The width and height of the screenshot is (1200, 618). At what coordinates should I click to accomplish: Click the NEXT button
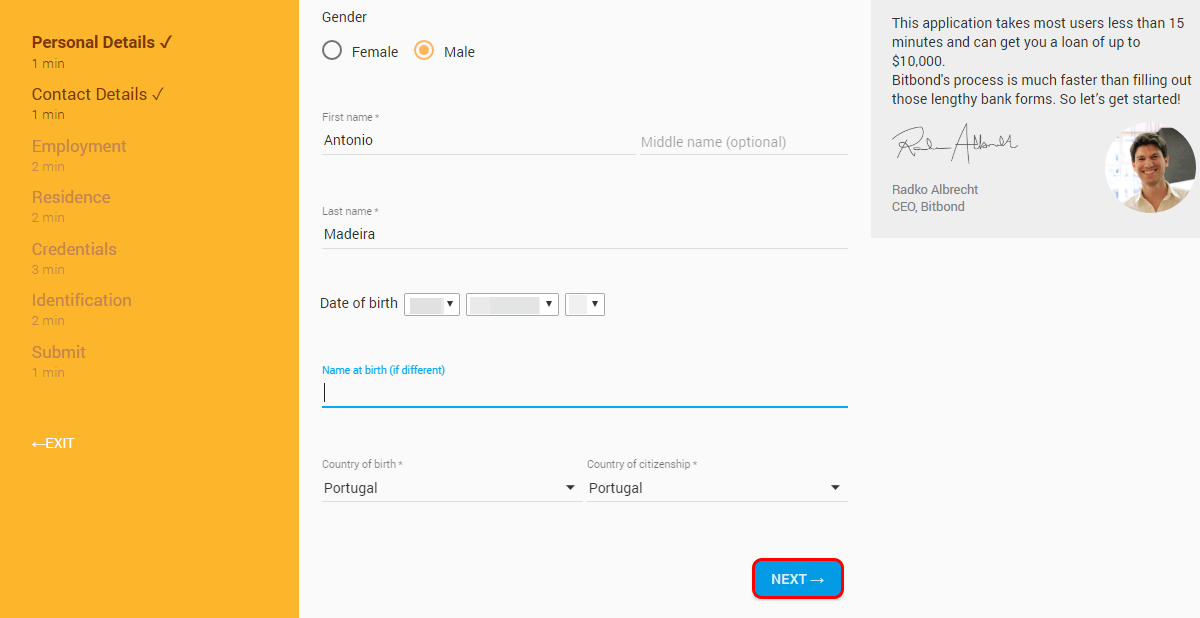pyautogui.click(x=798, y=579)
